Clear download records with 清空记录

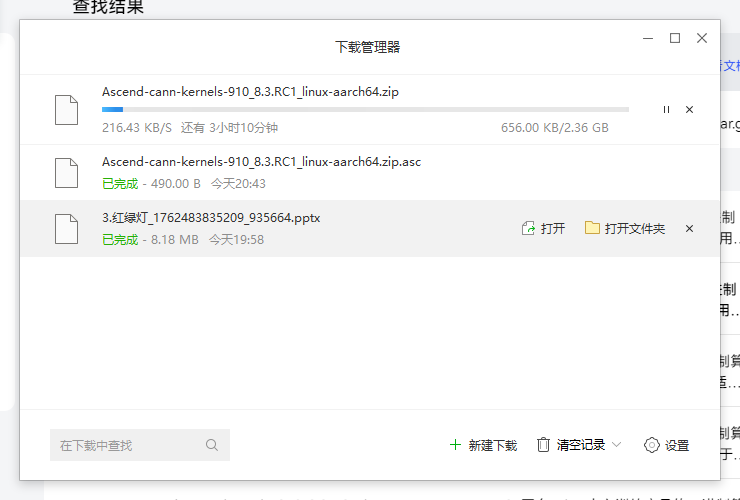tap(580, 445)
